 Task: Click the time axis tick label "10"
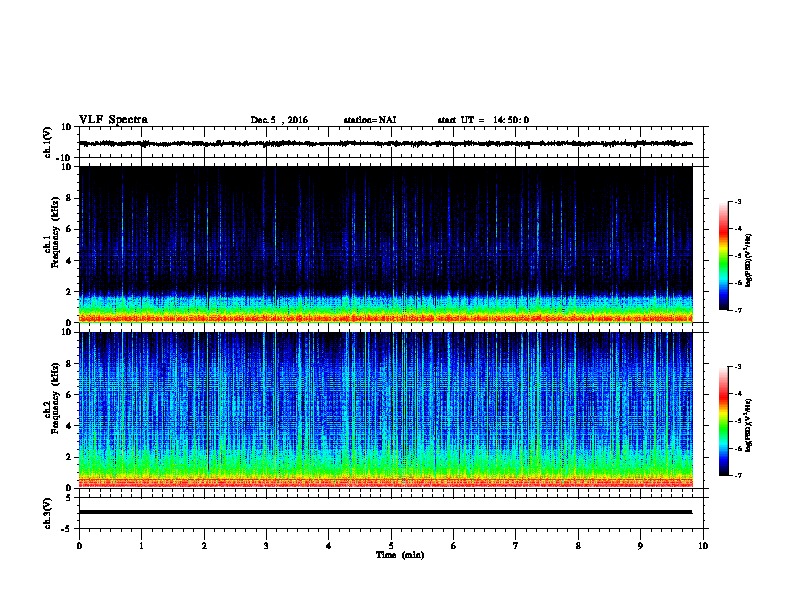click(703, 546)
